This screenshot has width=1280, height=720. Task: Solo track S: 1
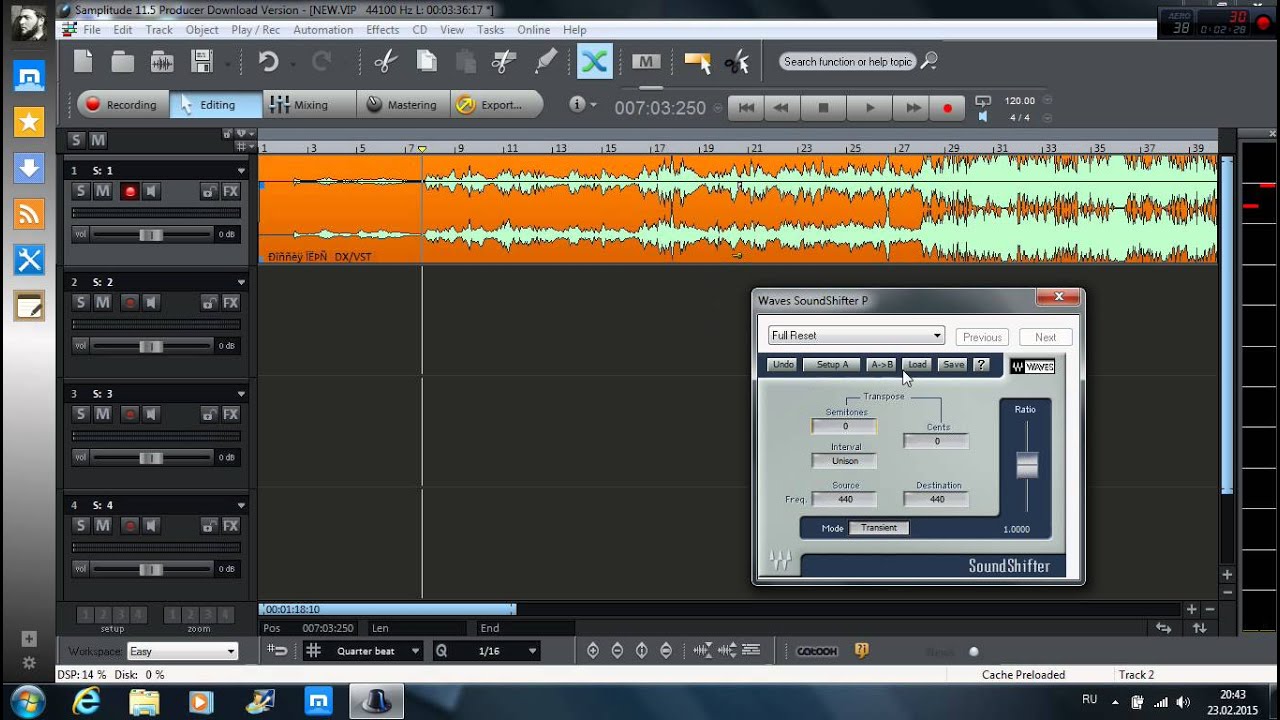pos(81,191)
